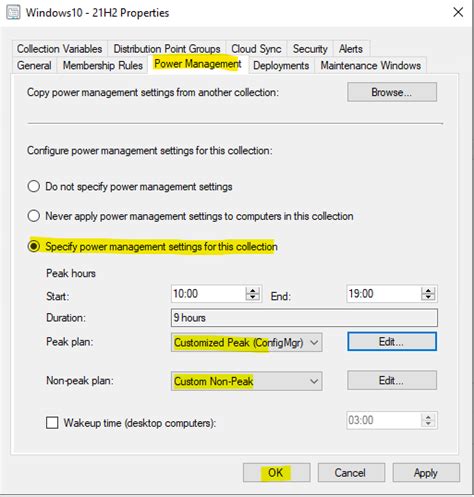Click the Duration field showing 9 hours
474x497 pixels.
click(x=304, y=318)
